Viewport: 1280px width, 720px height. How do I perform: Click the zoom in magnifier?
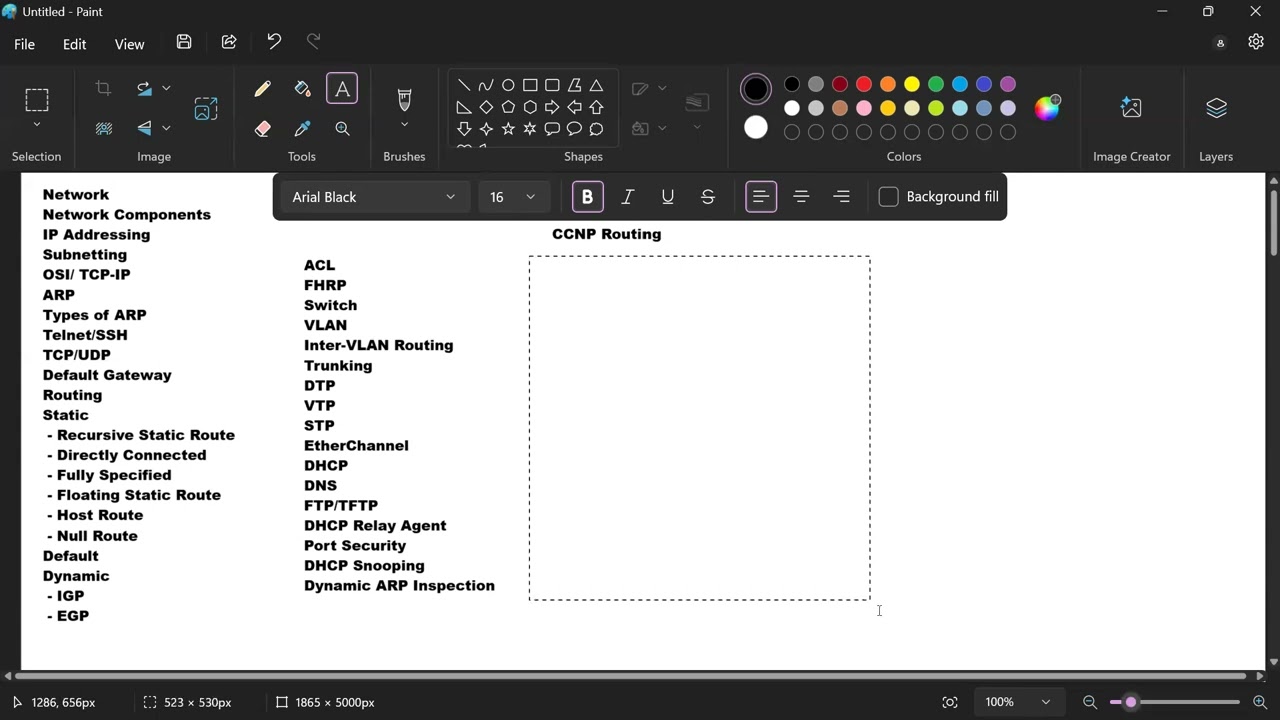point(1260,703)
